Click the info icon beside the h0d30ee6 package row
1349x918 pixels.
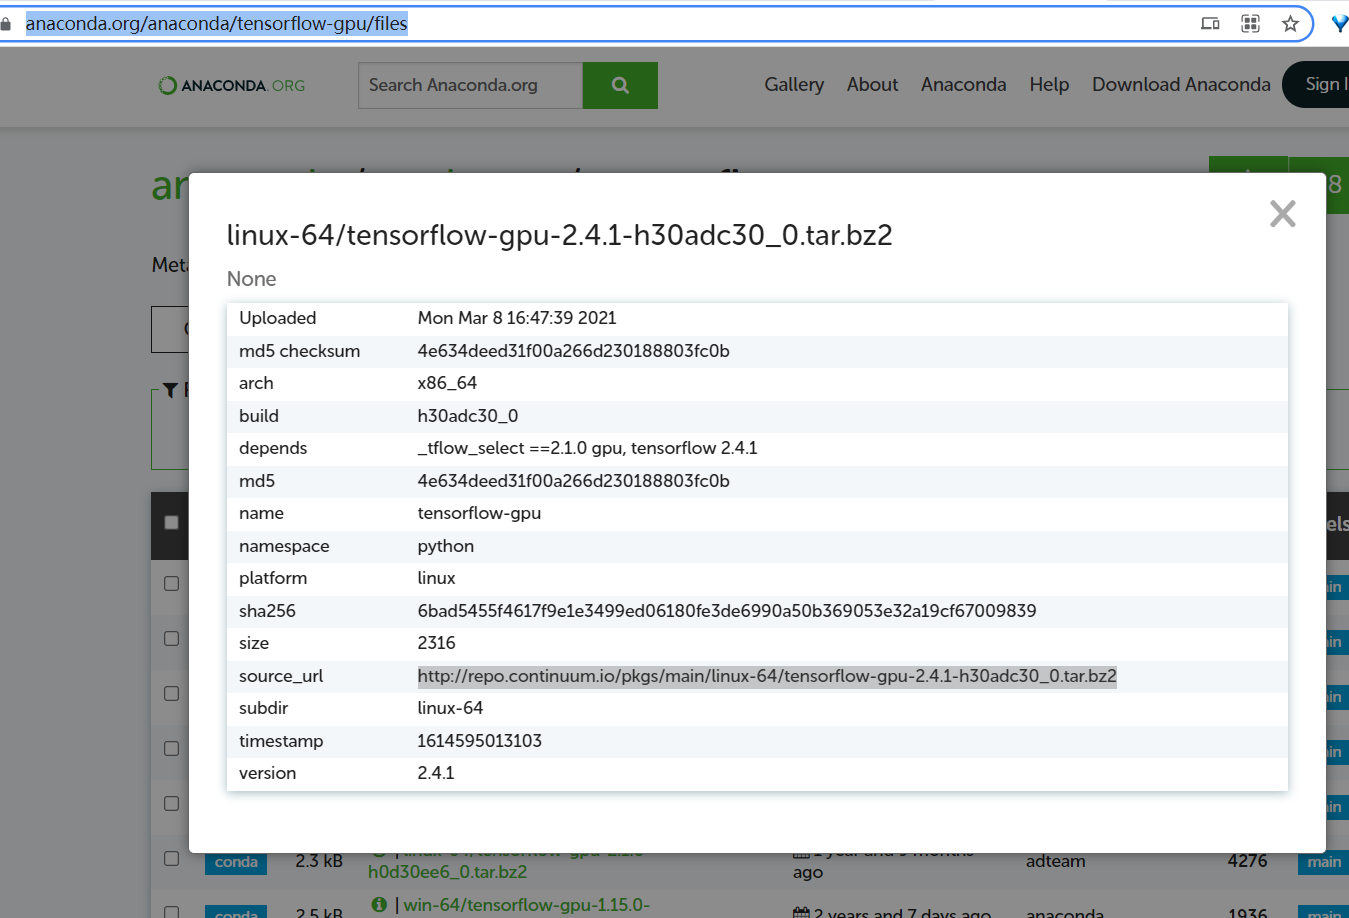click(378, 850)
